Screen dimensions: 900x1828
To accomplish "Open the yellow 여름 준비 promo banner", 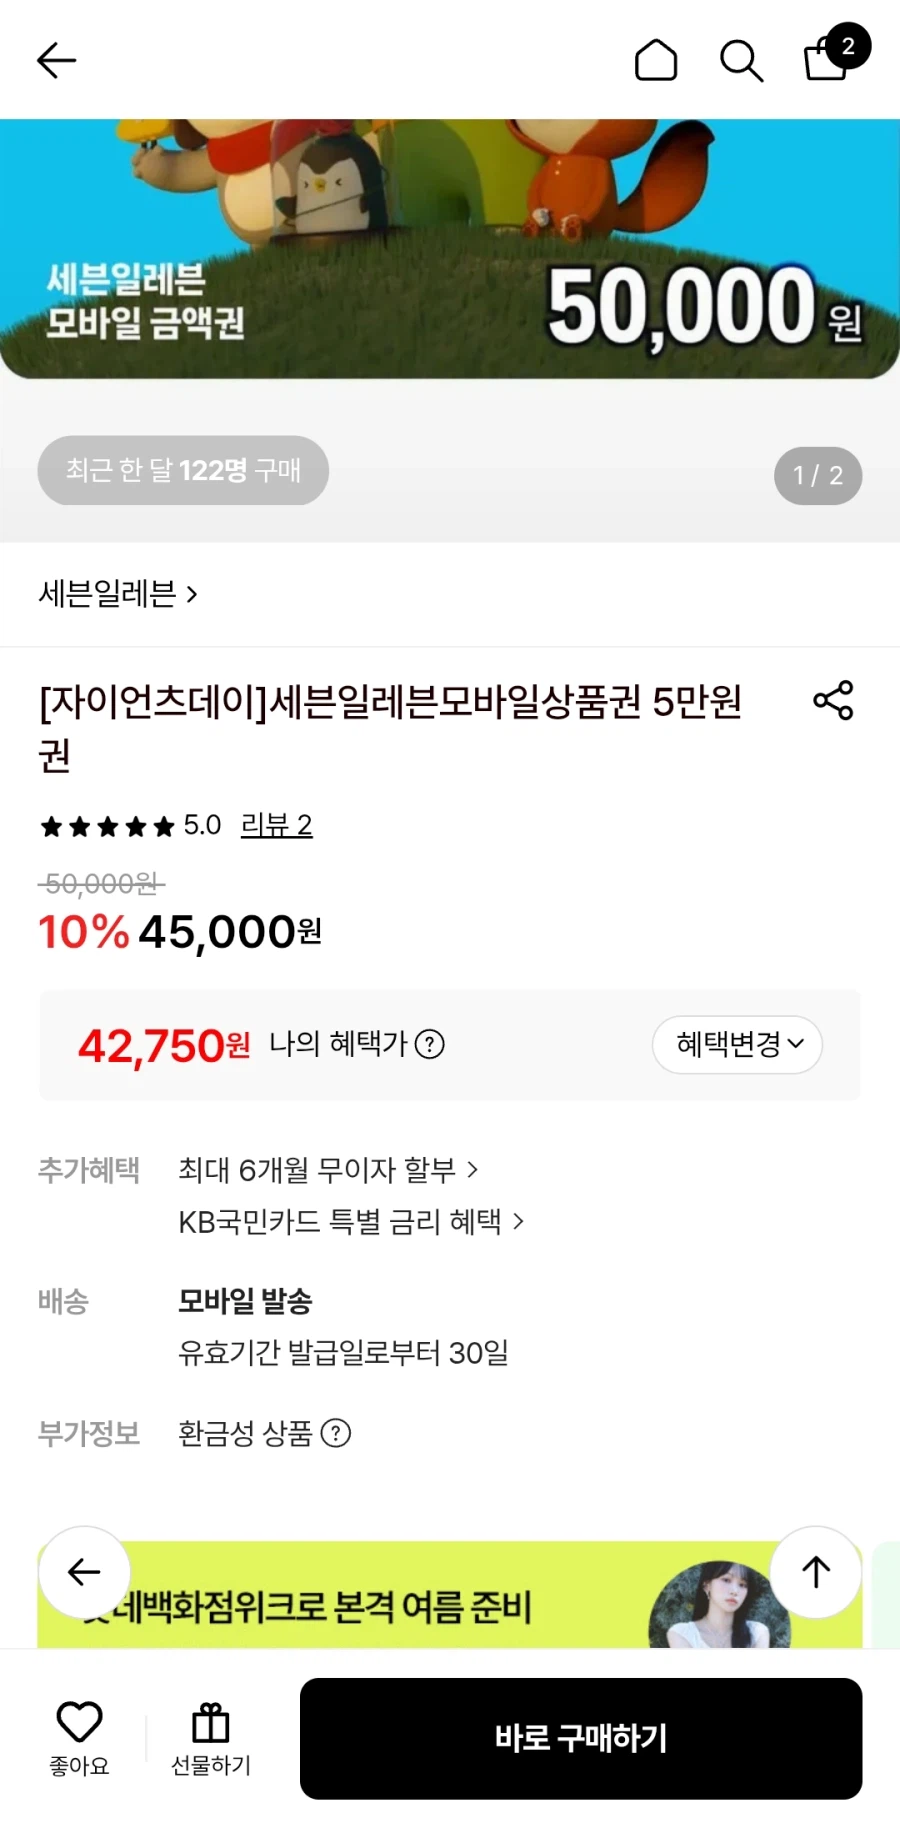I will (450, 1594).
